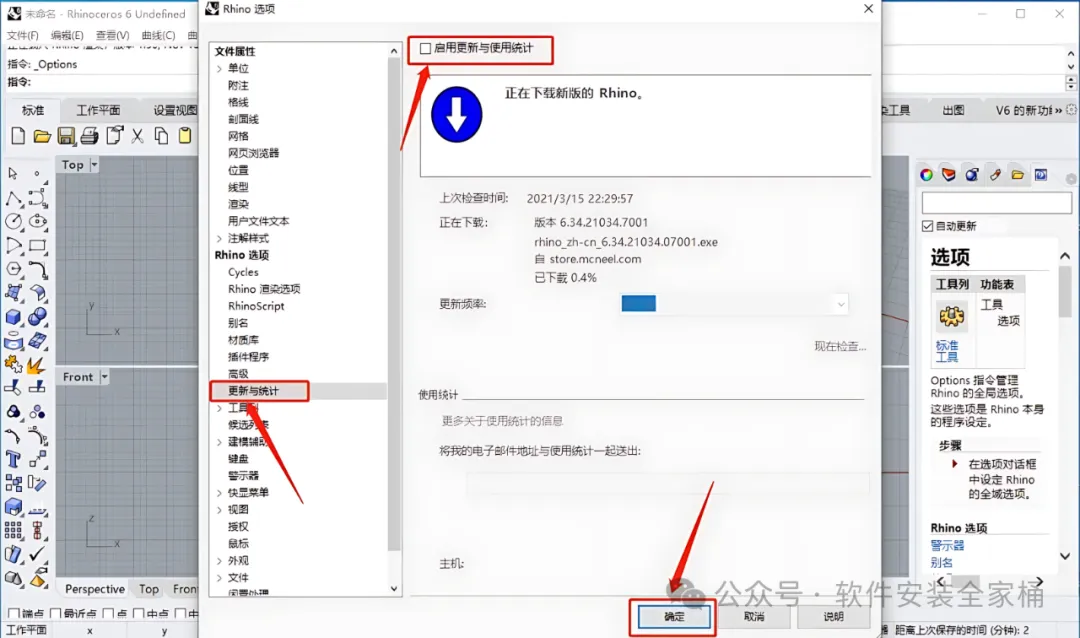Toggle the 端点 osnap checkbox
The height and width of the screenshot is (638, 1080).
tap(14, 613)
